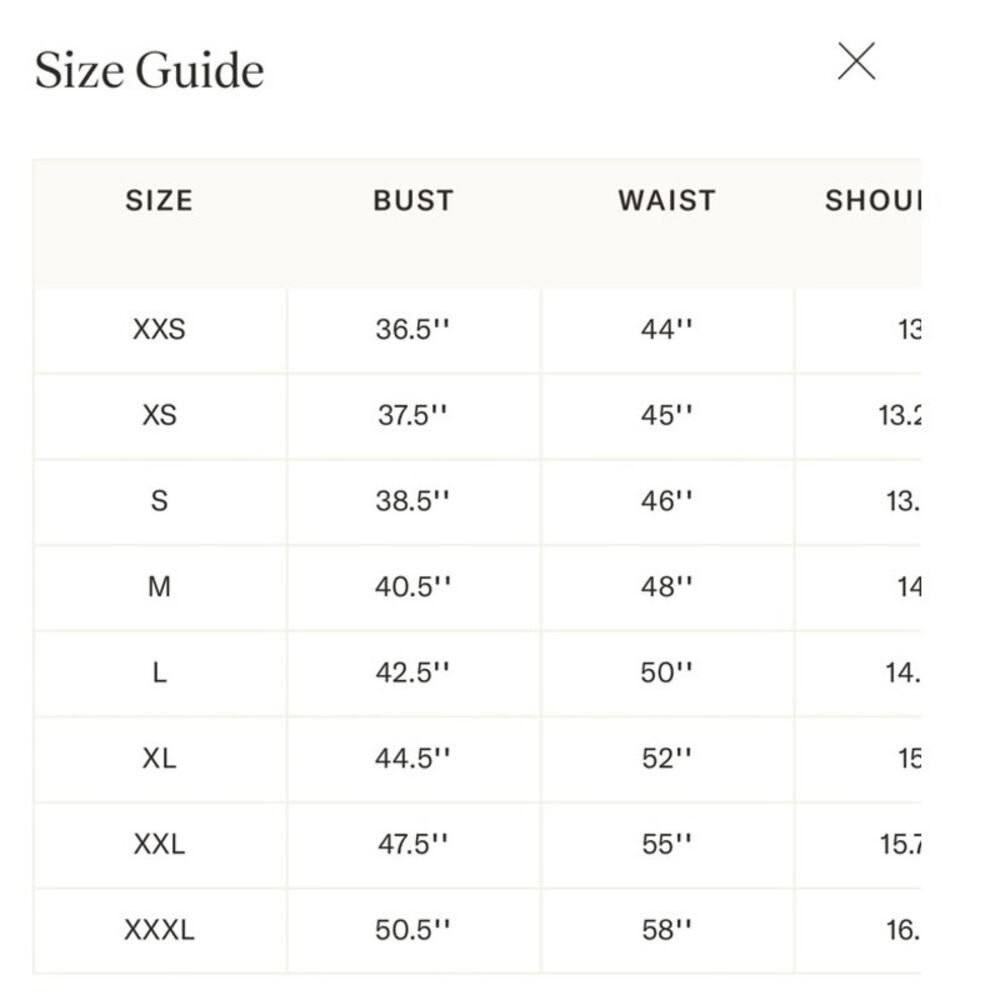Click the Size Guide title text

pyautogui.click(x=149, y=70)
